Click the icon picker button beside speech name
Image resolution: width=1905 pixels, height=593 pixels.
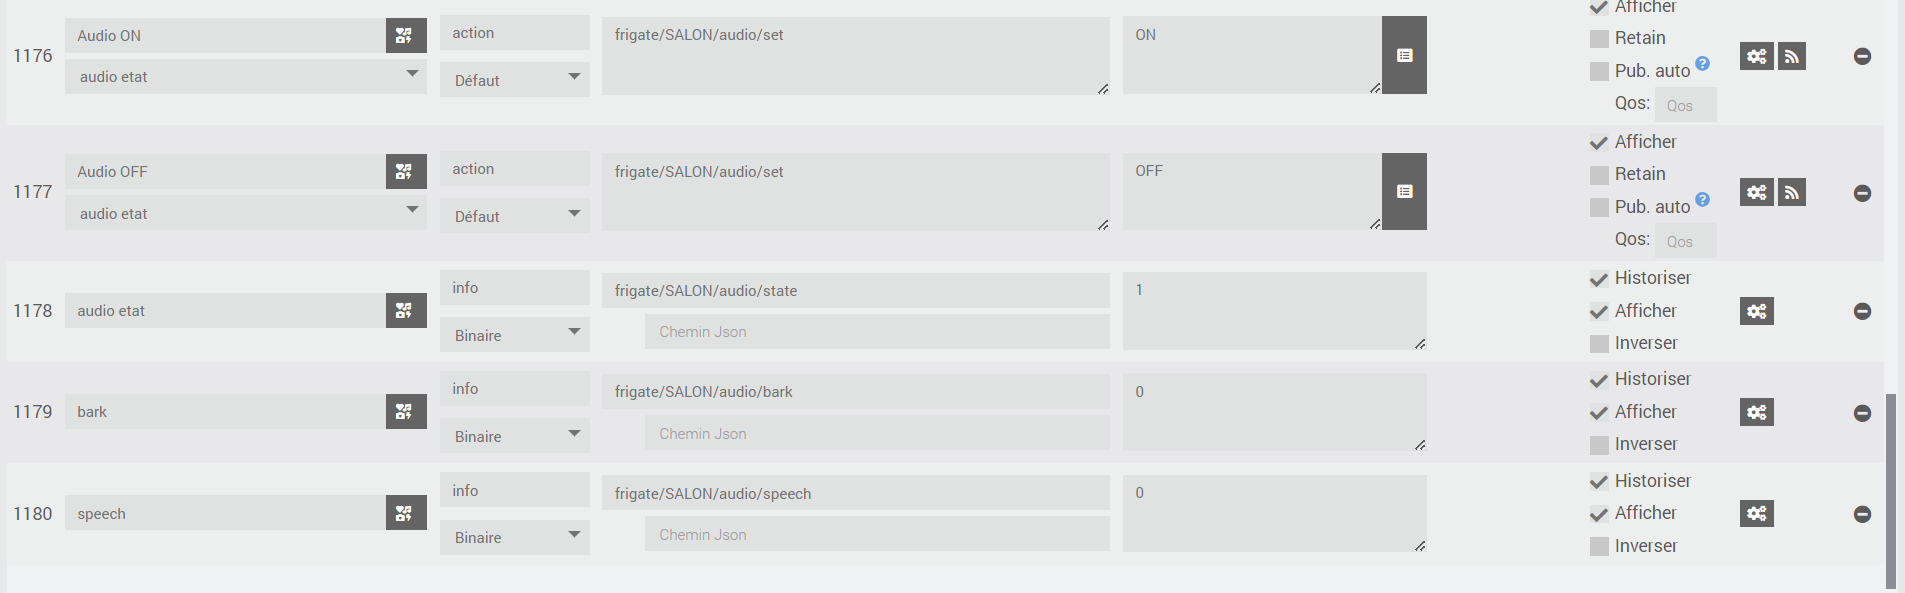(405, 513)
